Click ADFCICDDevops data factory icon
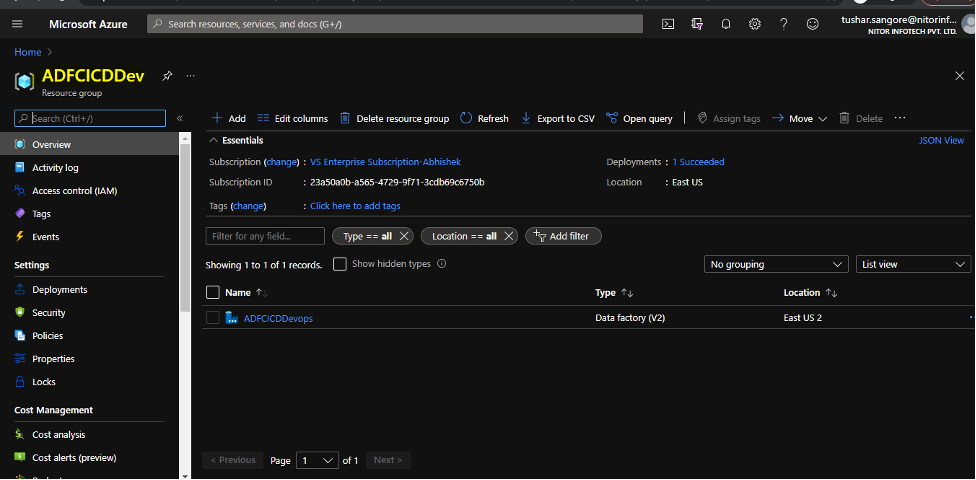Screen dimensions: 976x480 tap(232, 318)
